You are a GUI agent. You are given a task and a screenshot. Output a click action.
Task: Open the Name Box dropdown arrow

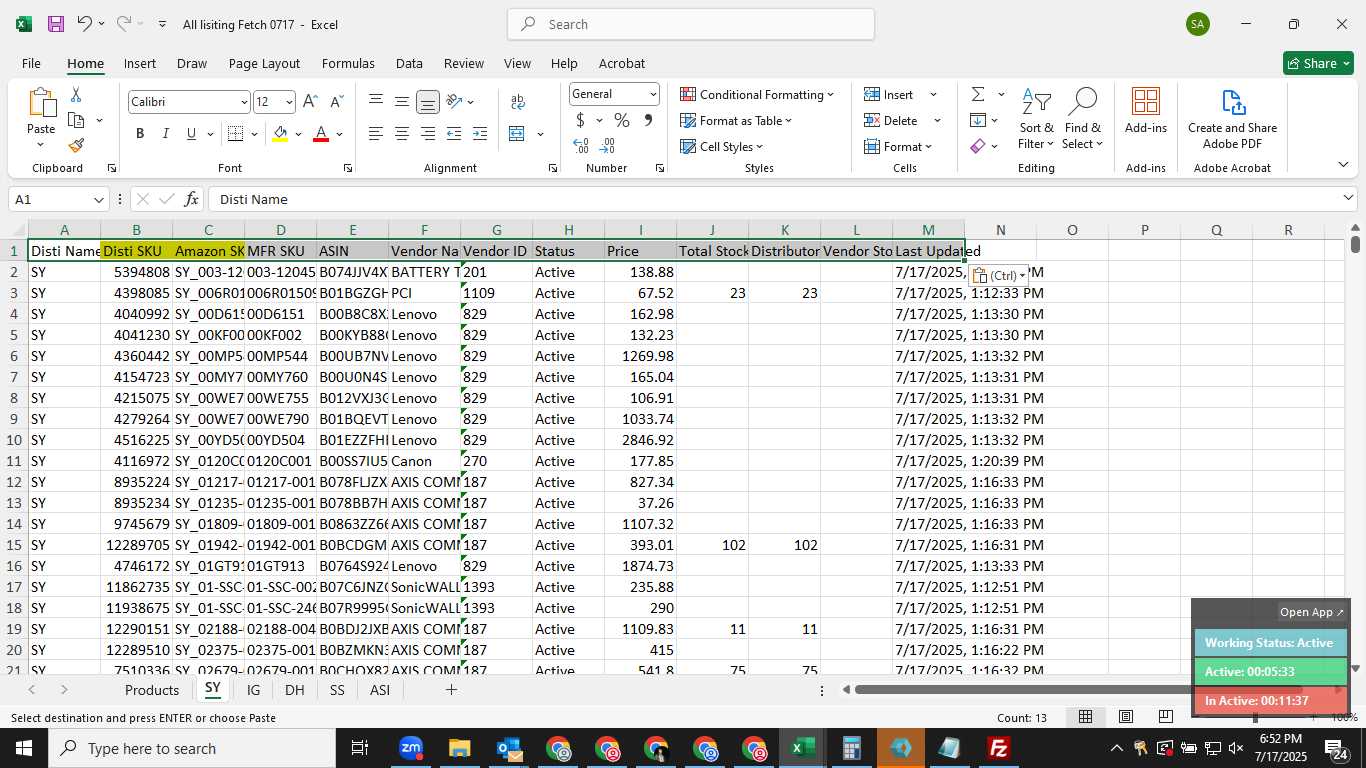coord(98,199)
